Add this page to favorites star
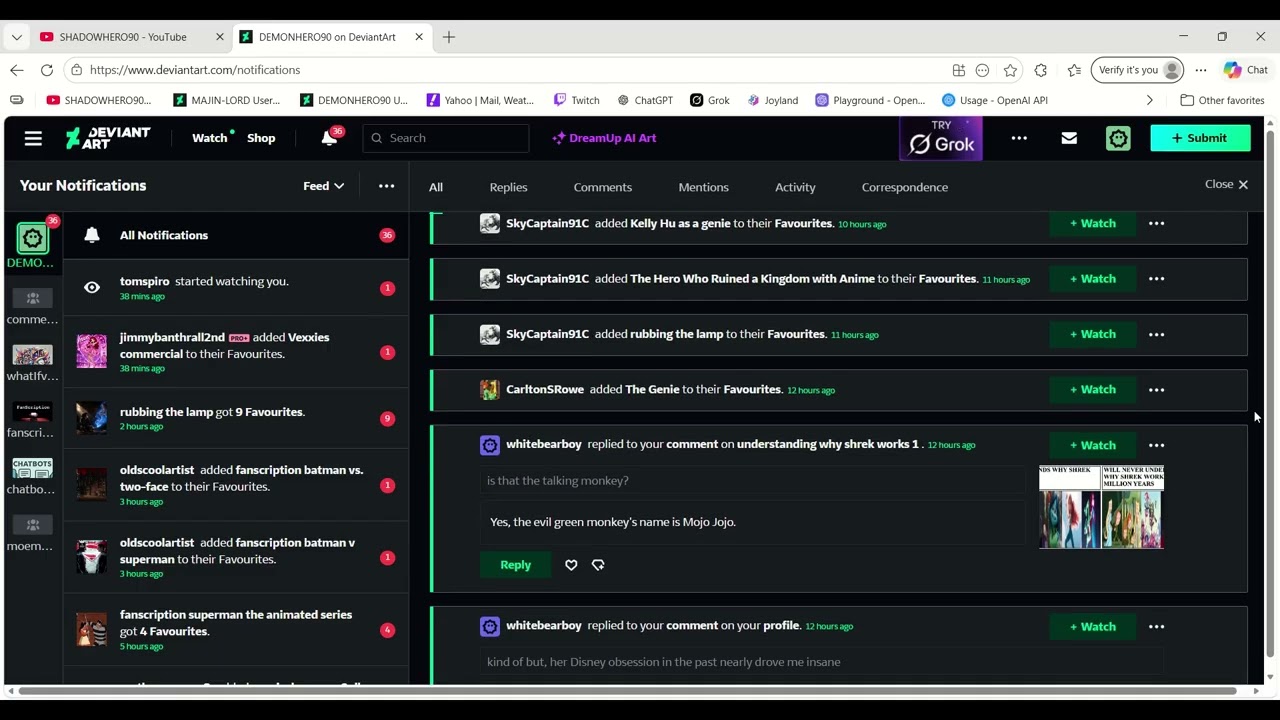1280x720 pixels. point(1011,70)
